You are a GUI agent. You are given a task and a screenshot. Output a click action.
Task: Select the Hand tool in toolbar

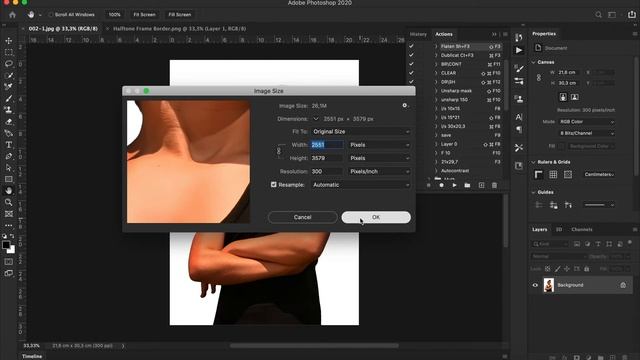pyautogui.click(x=9, y=191)
